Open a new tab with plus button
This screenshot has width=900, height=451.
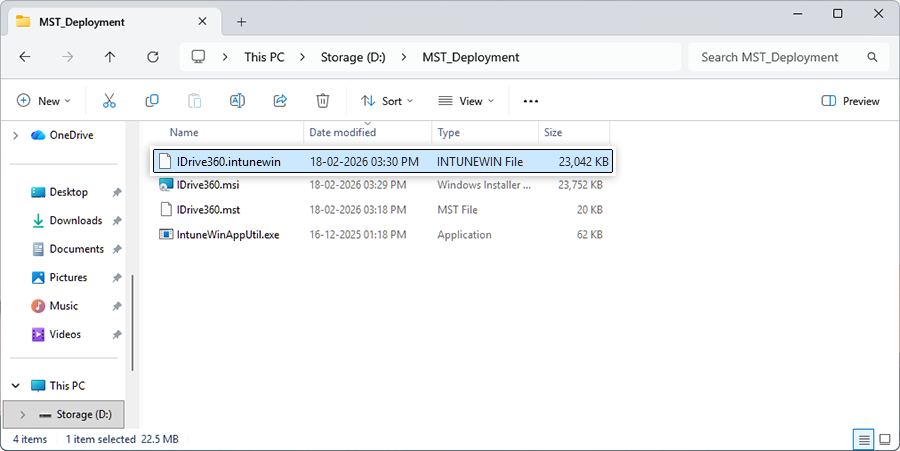click(241, 21)
